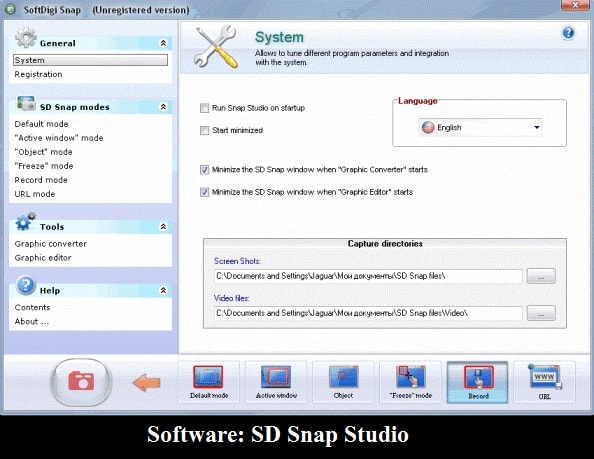This screenshot has height=459, width=594.
Task: Launch Graphic editor from Tools
Action: (43, 258)
